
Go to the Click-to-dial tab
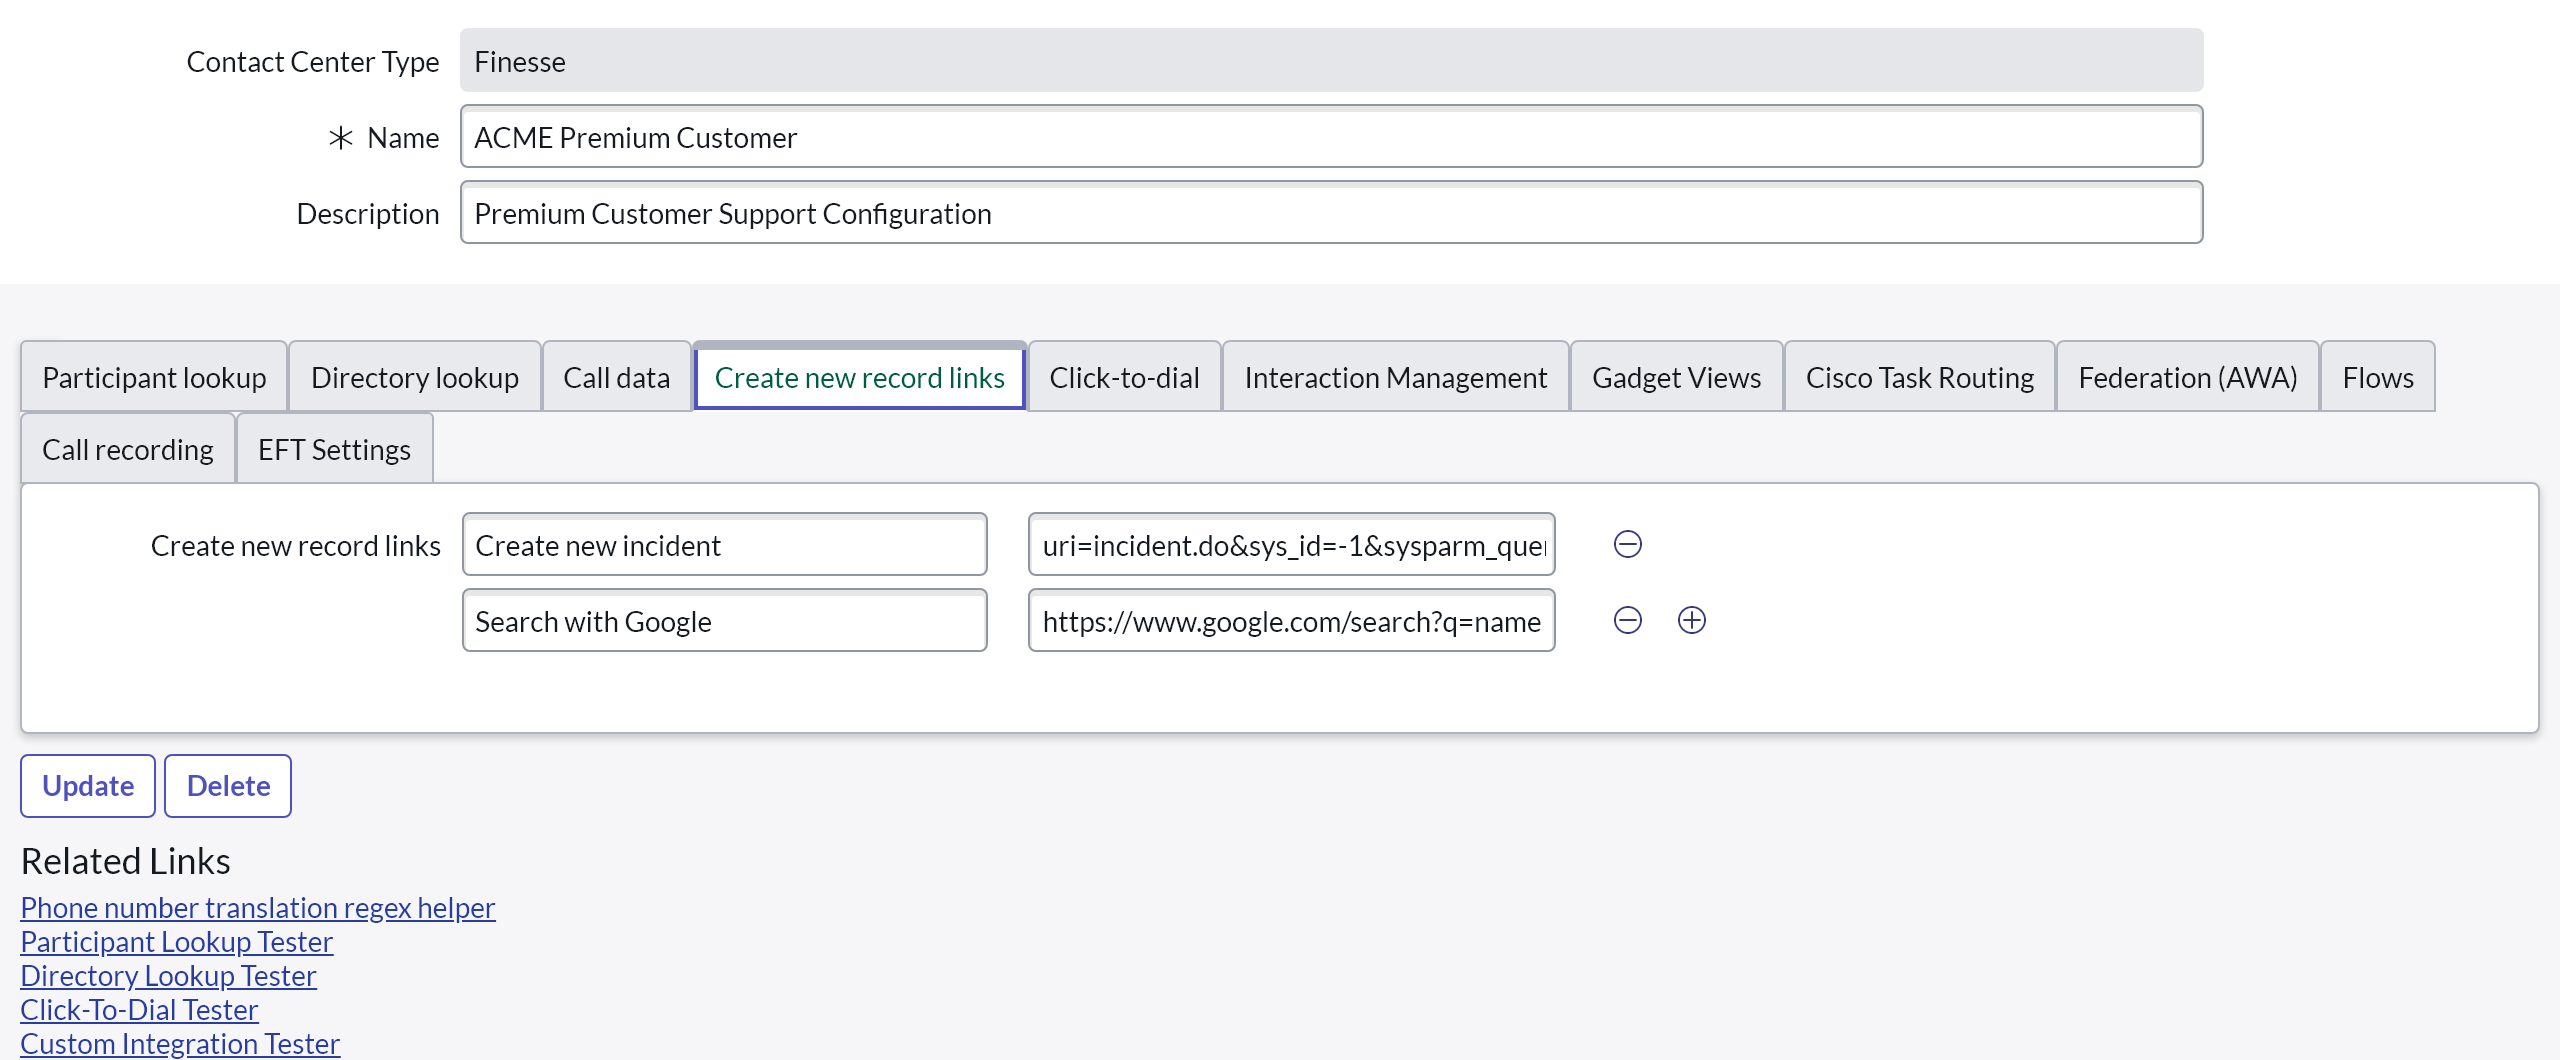tap(1123, 377)
